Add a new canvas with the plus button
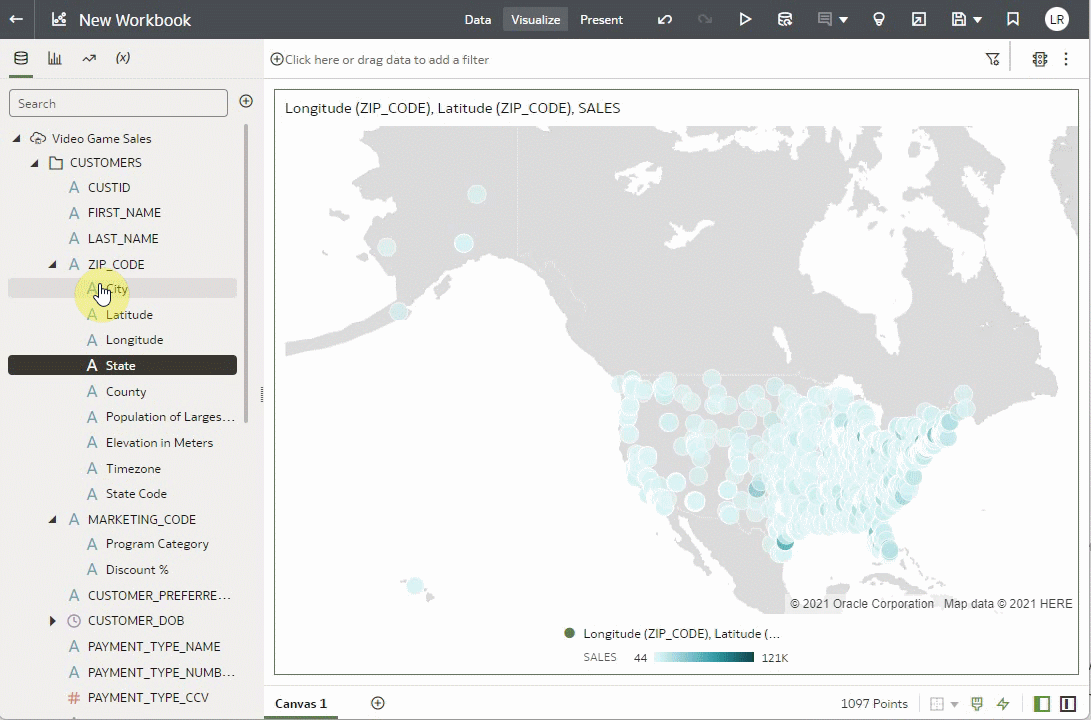 pos(378,703)
